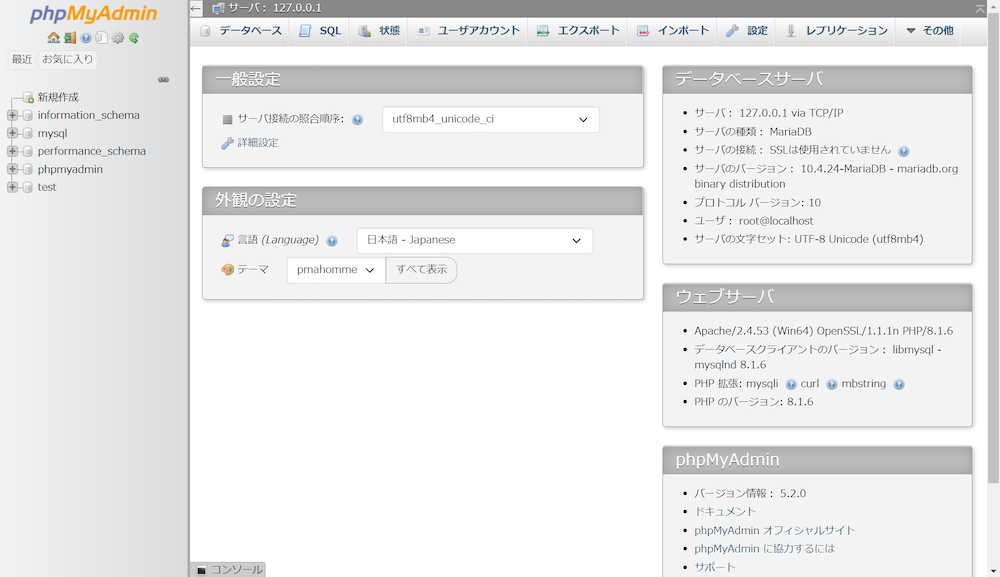Image resolution: width=1000 pixels, height=577 pixels.
Task: Select the mysql database name
Action: 52,133
